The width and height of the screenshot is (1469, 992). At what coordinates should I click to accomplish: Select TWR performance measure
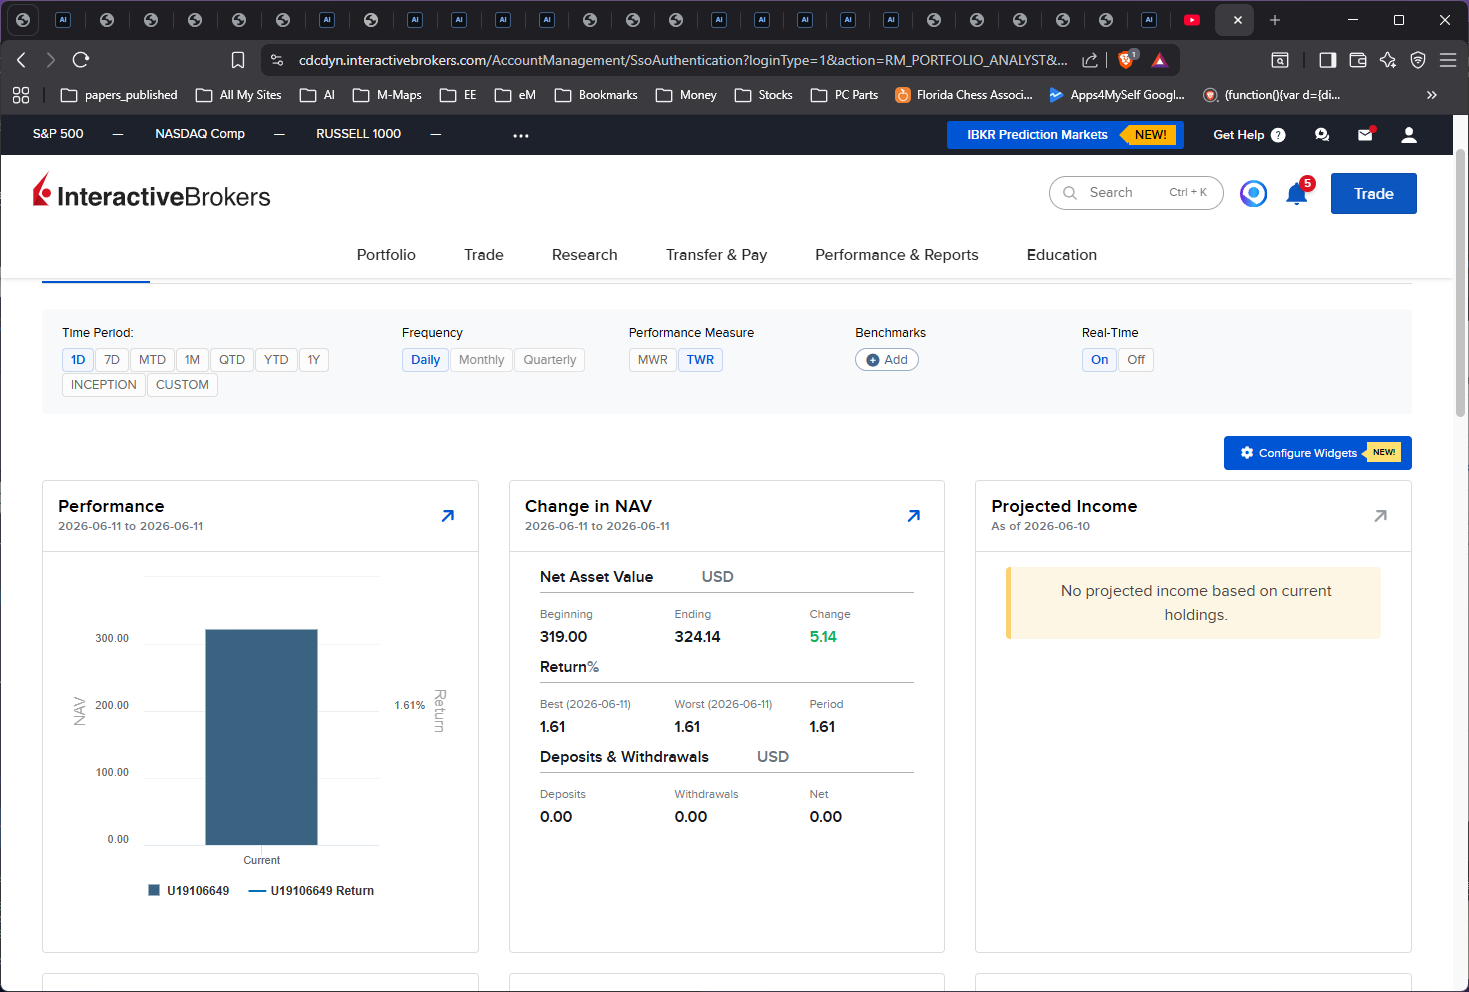click(700, 360)
